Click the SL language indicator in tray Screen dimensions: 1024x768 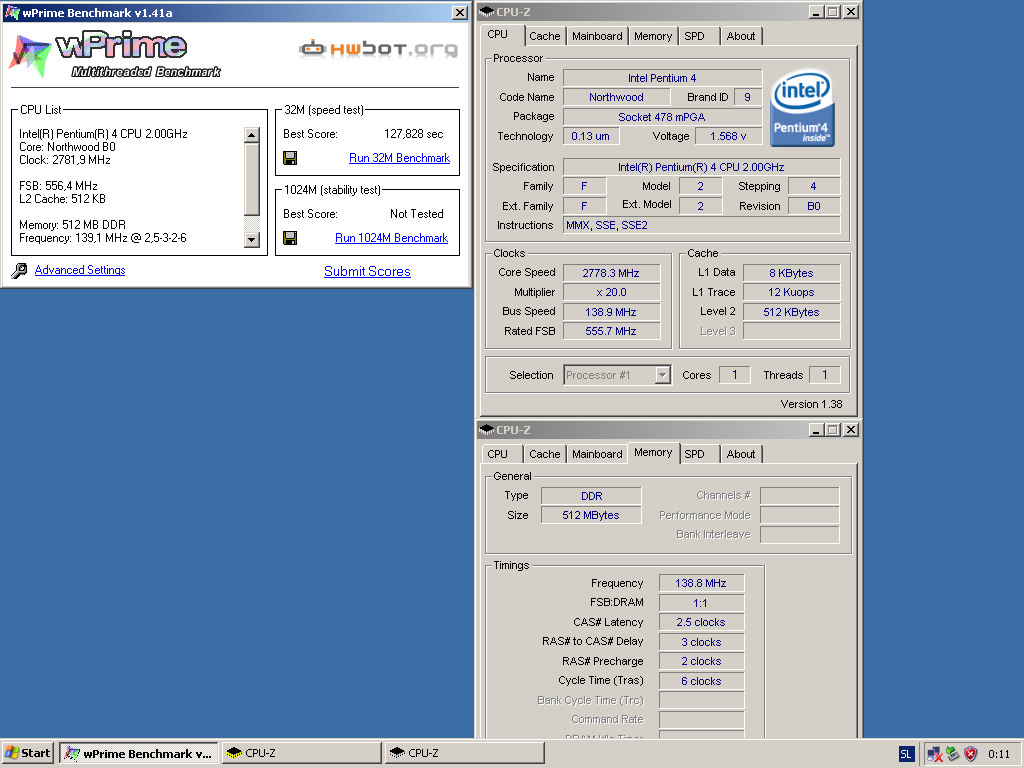(x=905, y=754)
